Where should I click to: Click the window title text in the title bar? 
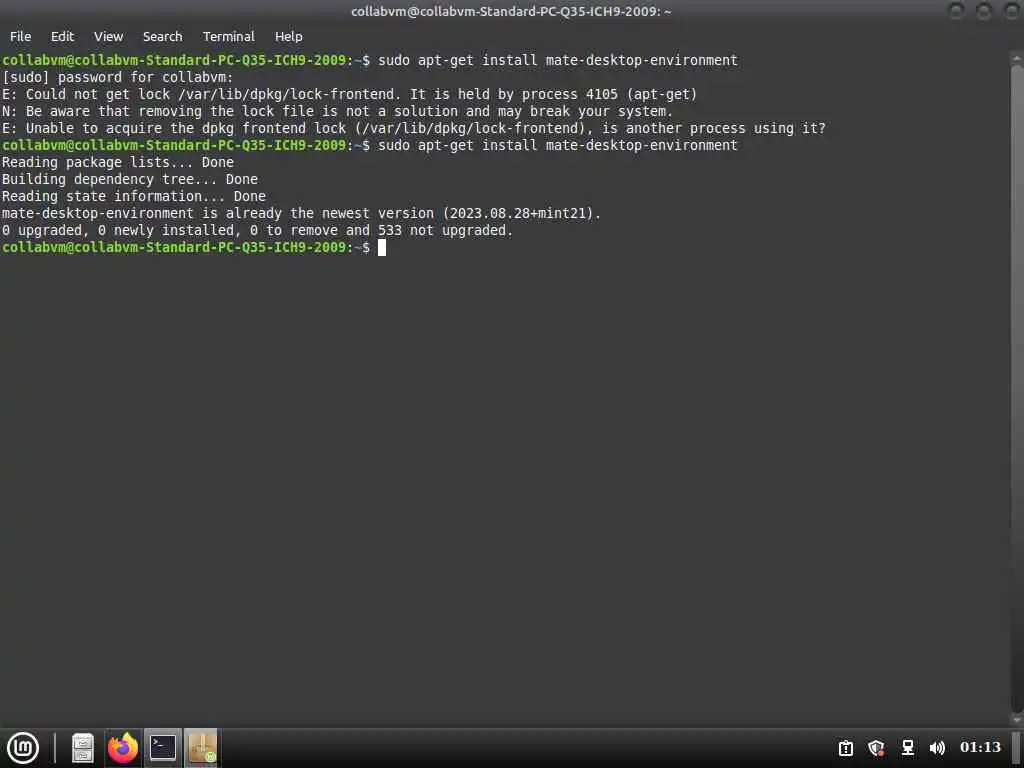[511, 11]
